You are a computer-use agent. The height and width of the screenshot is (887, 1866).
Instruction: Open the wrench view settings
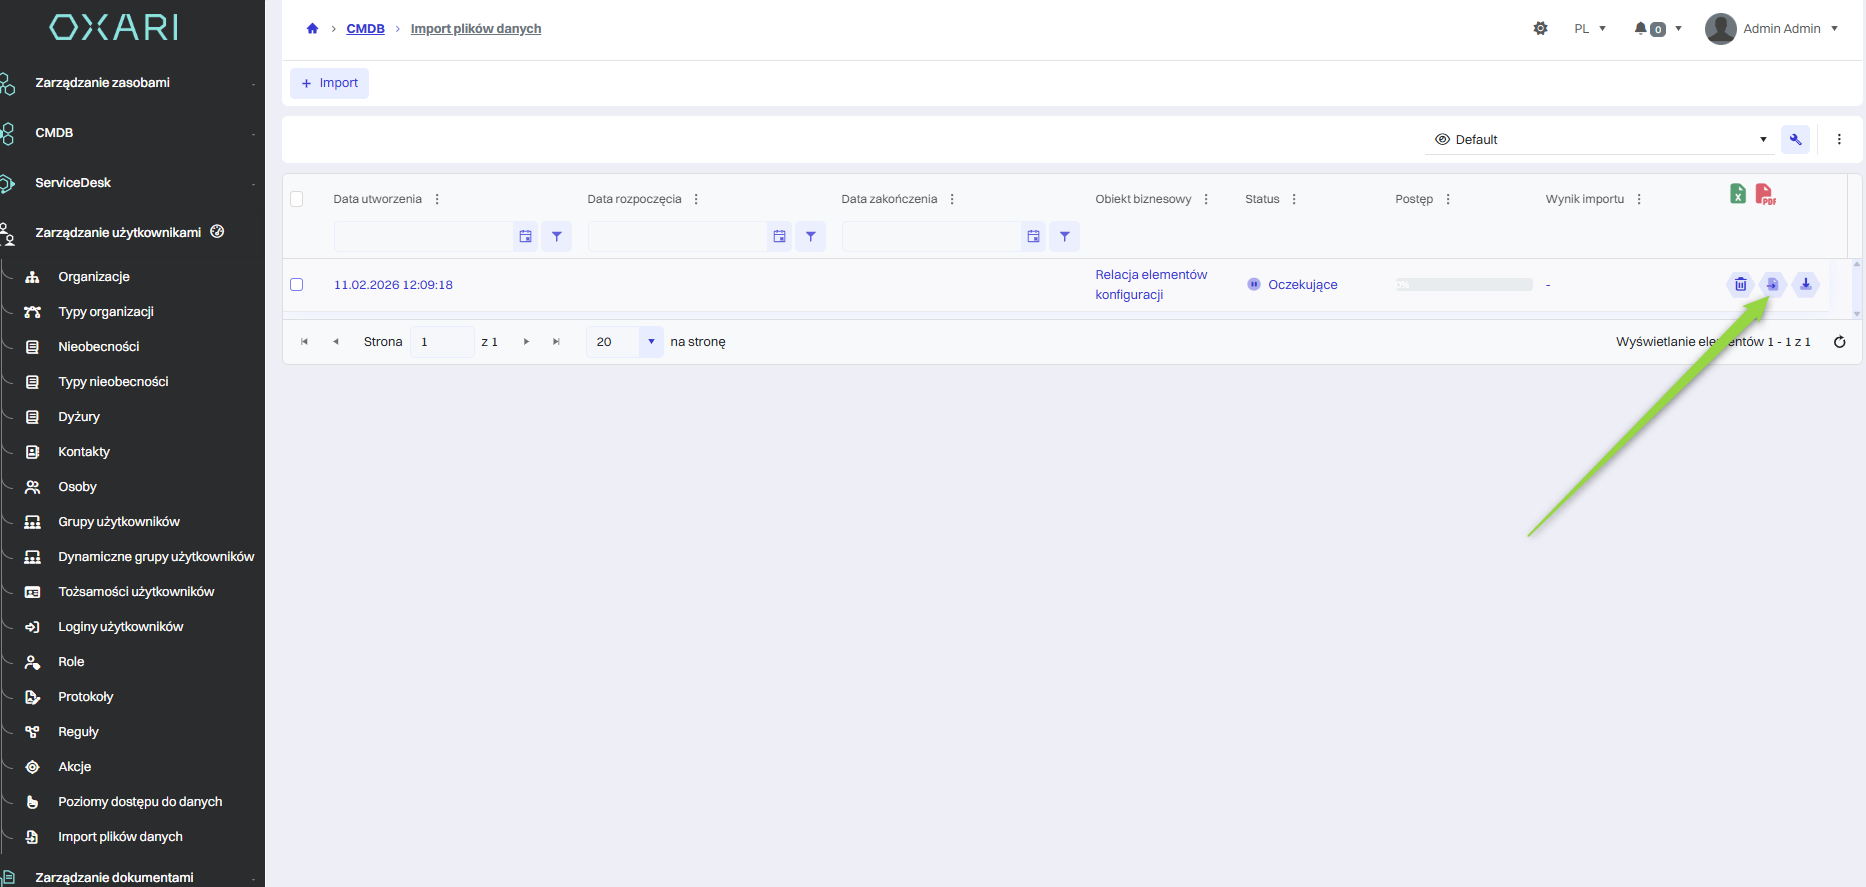tap(1795, 140)
